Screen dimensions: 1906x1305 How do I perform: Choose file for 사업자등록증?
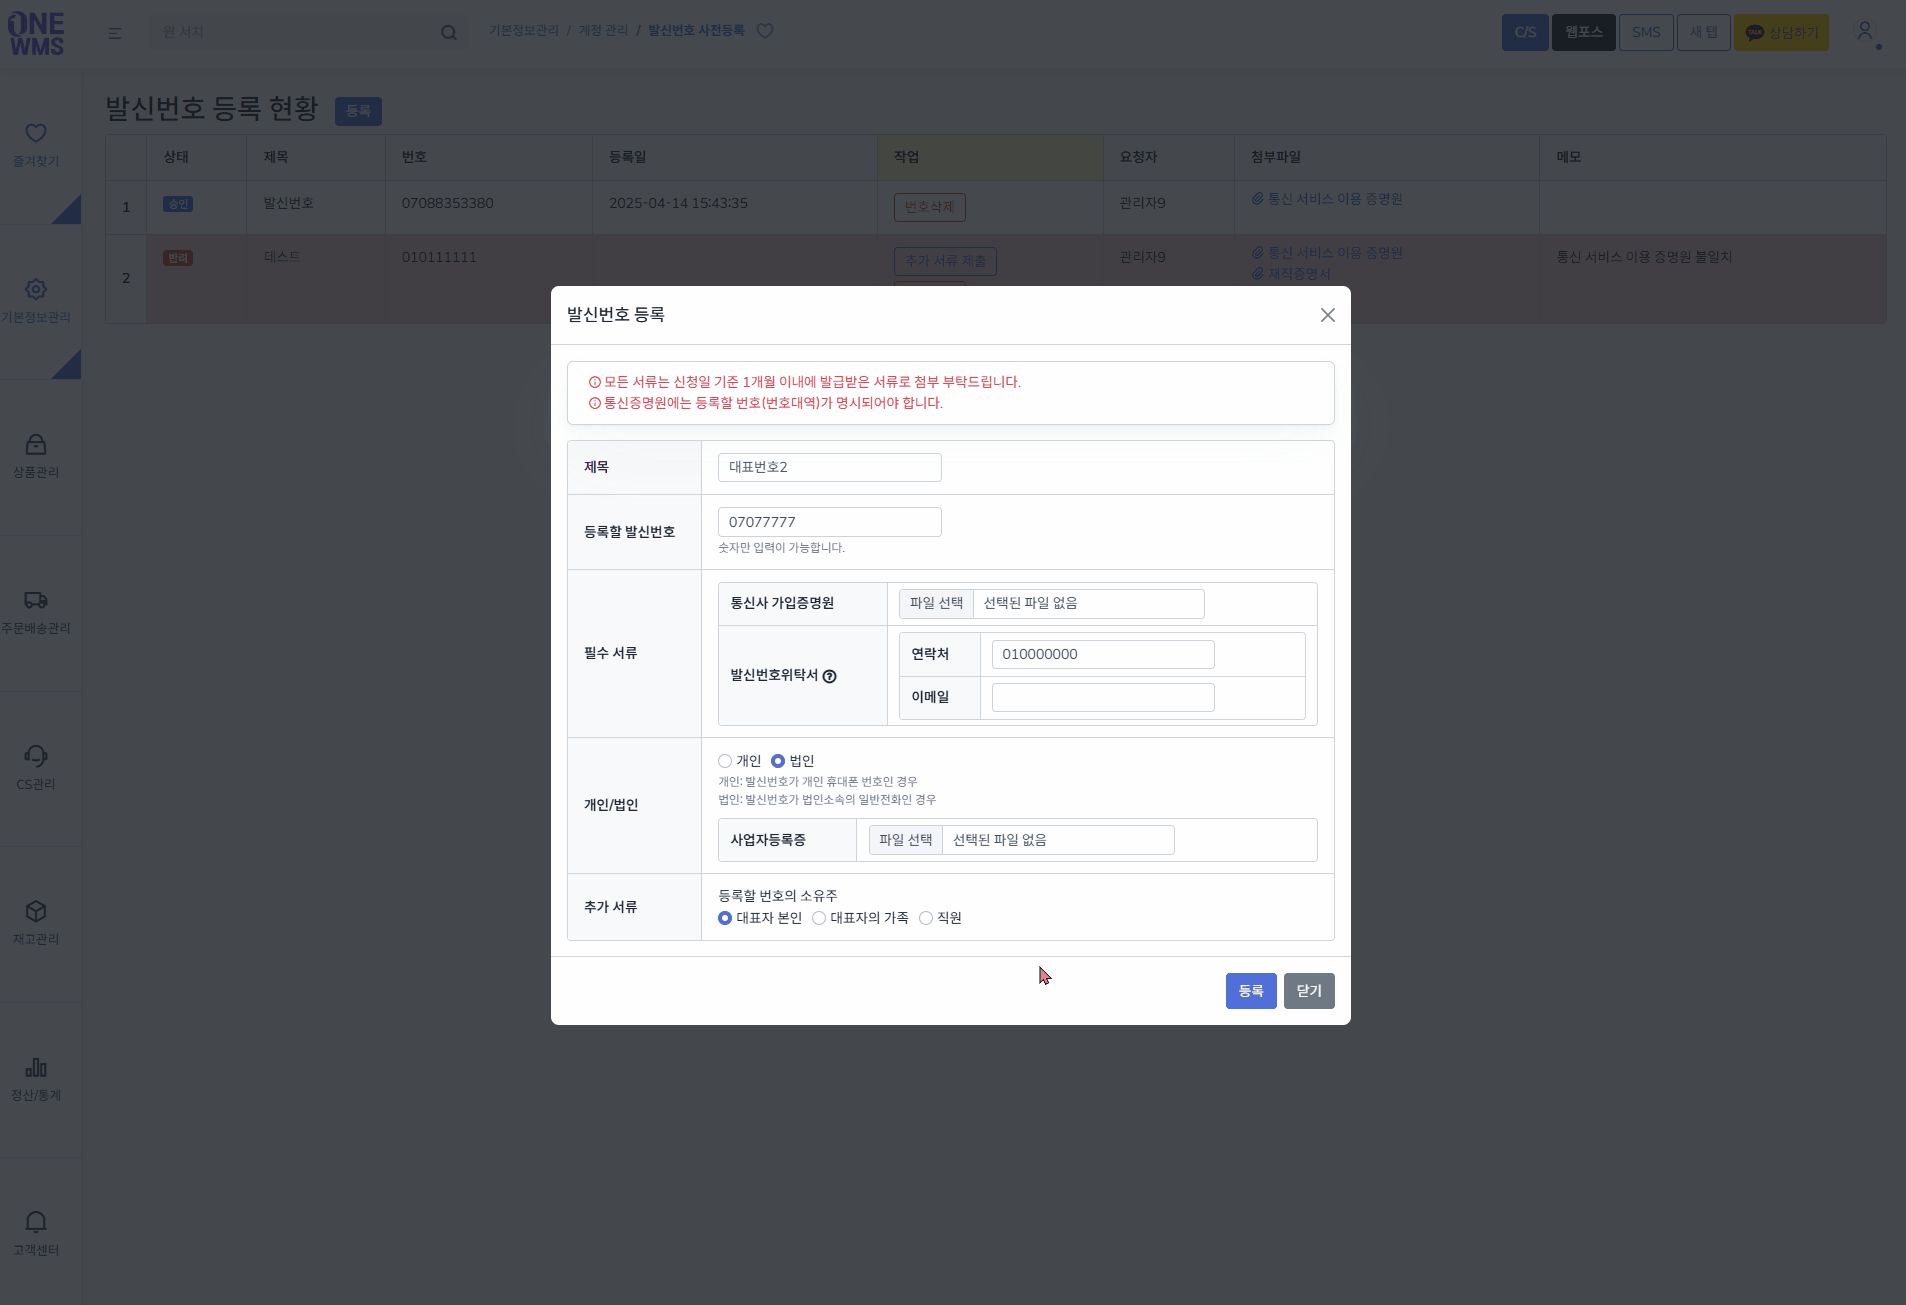pos(906,840)
